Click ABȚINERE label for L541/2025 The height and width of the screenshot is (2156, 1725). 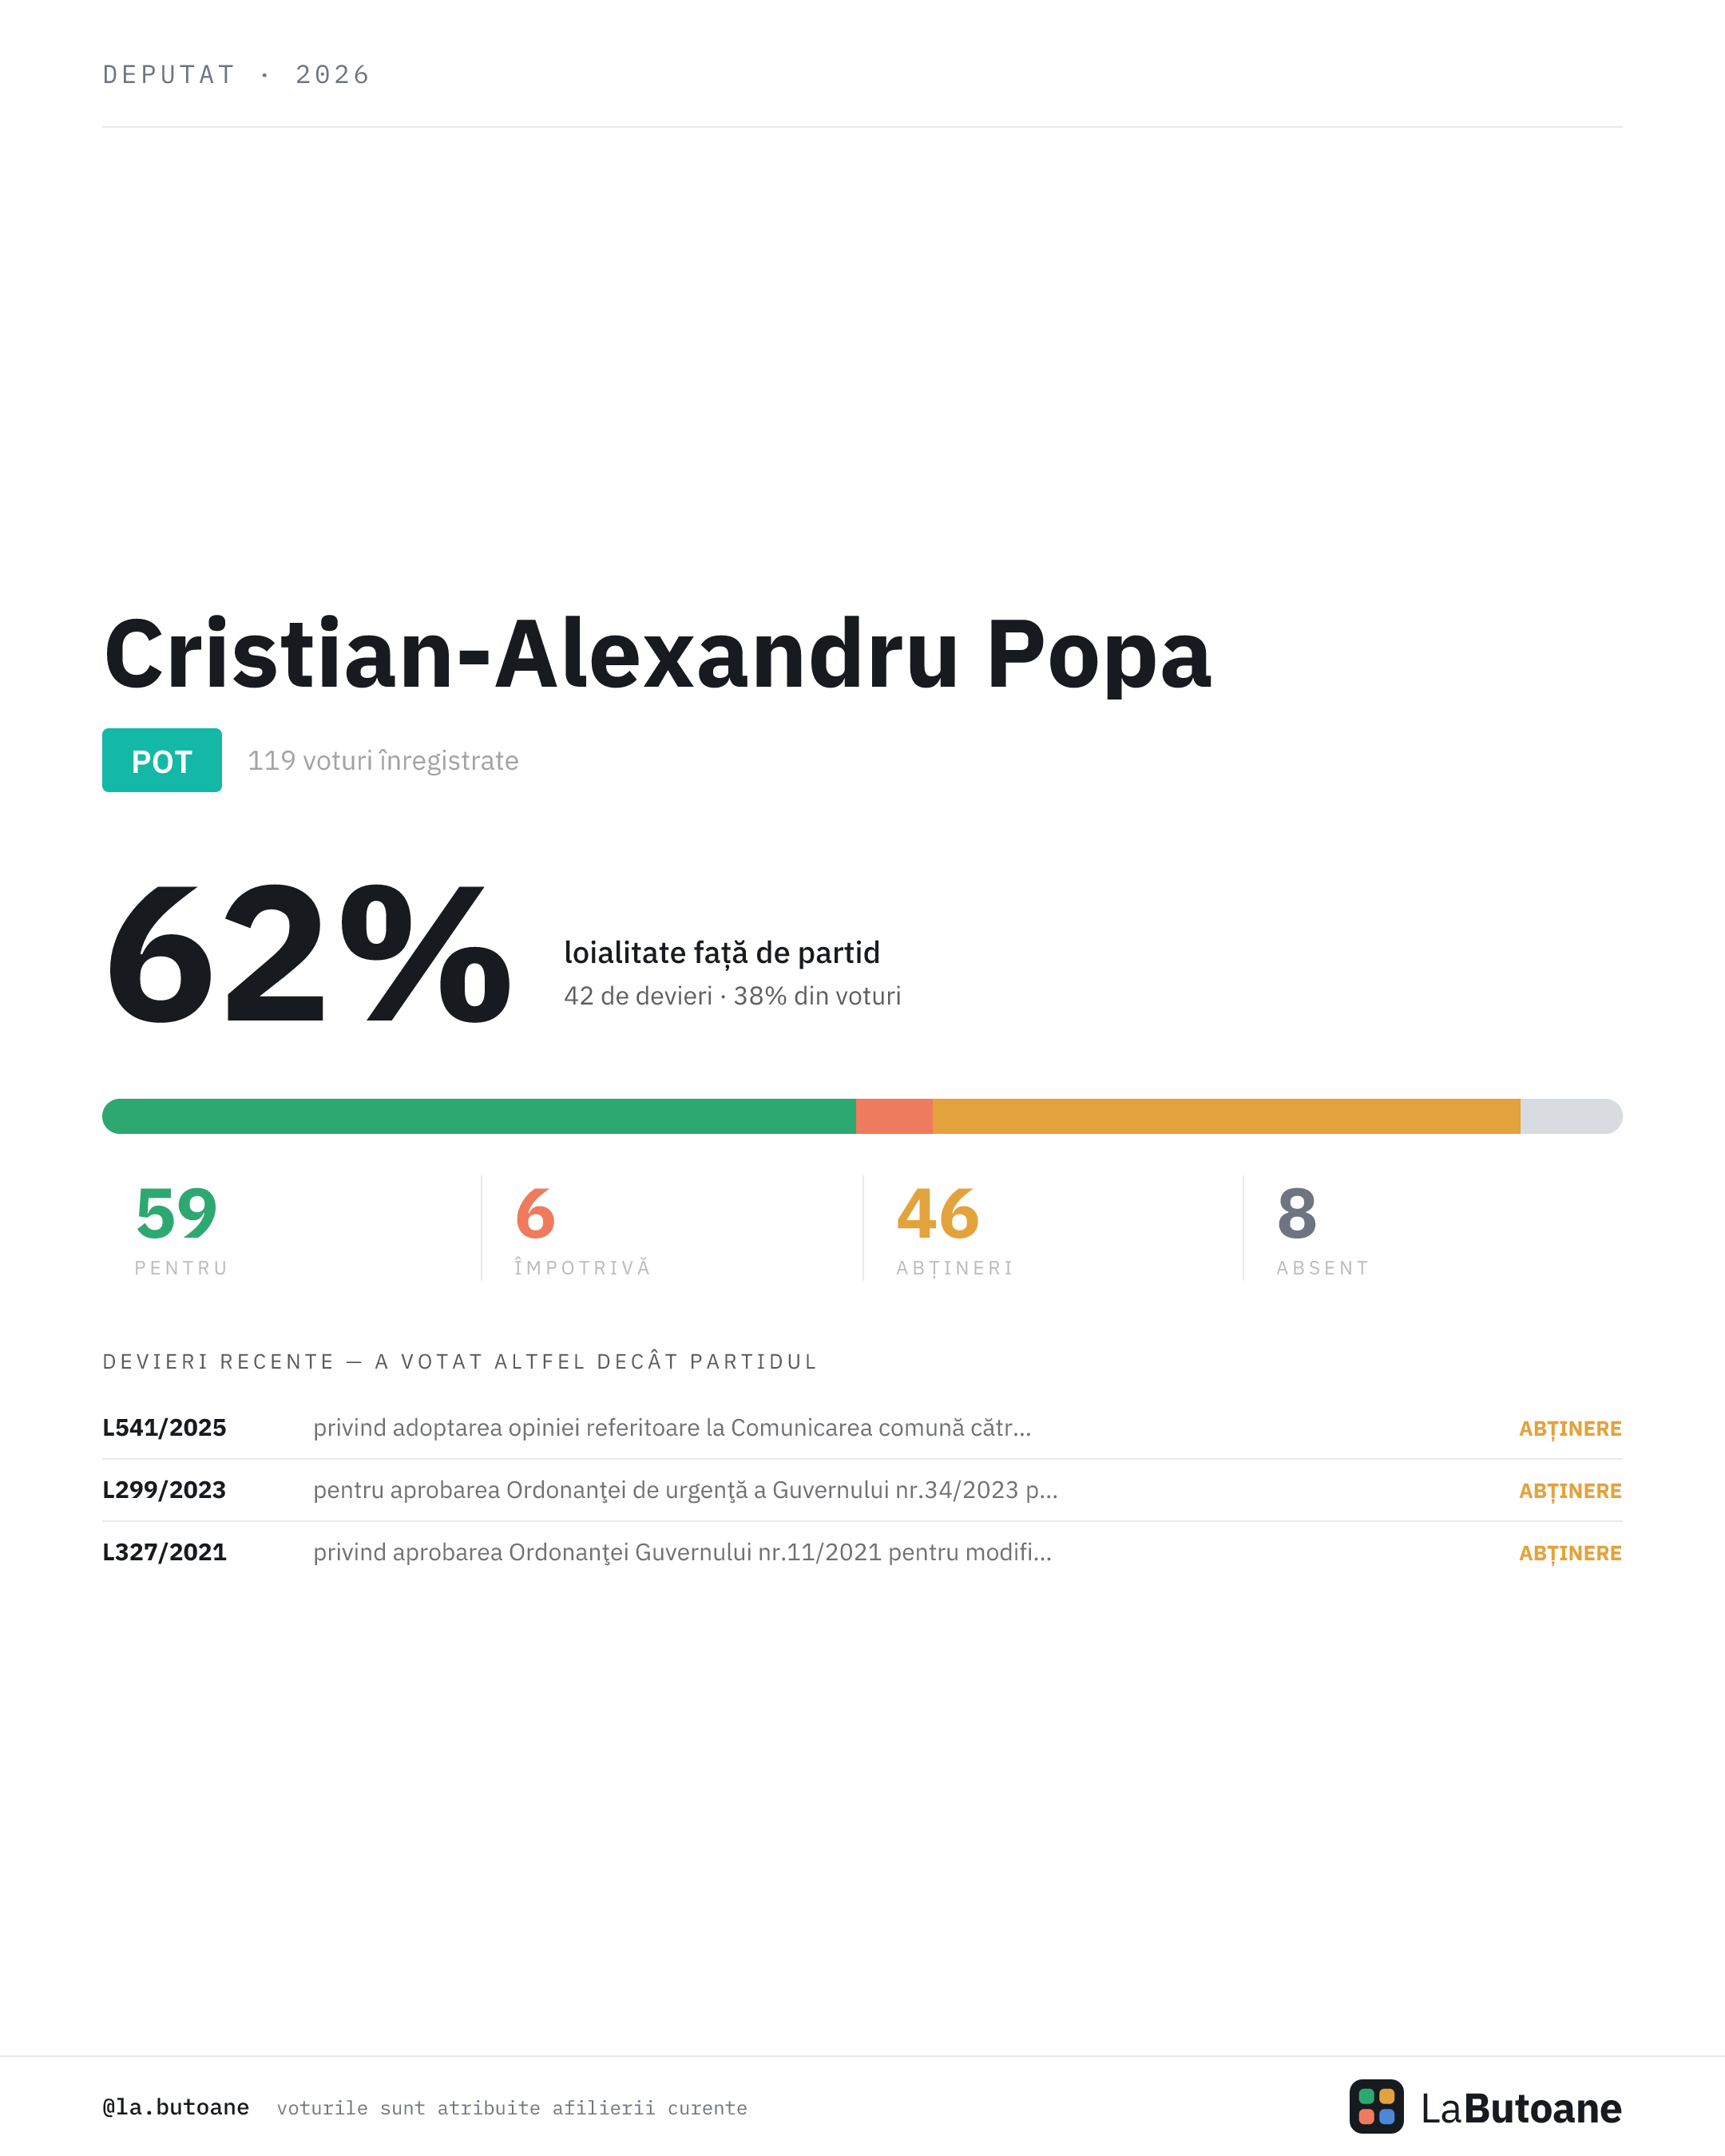[1570, 1429]
